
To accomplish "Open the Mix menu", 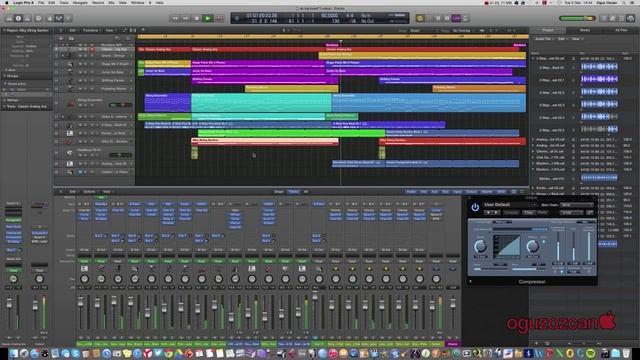I will [x=111, y=2].
